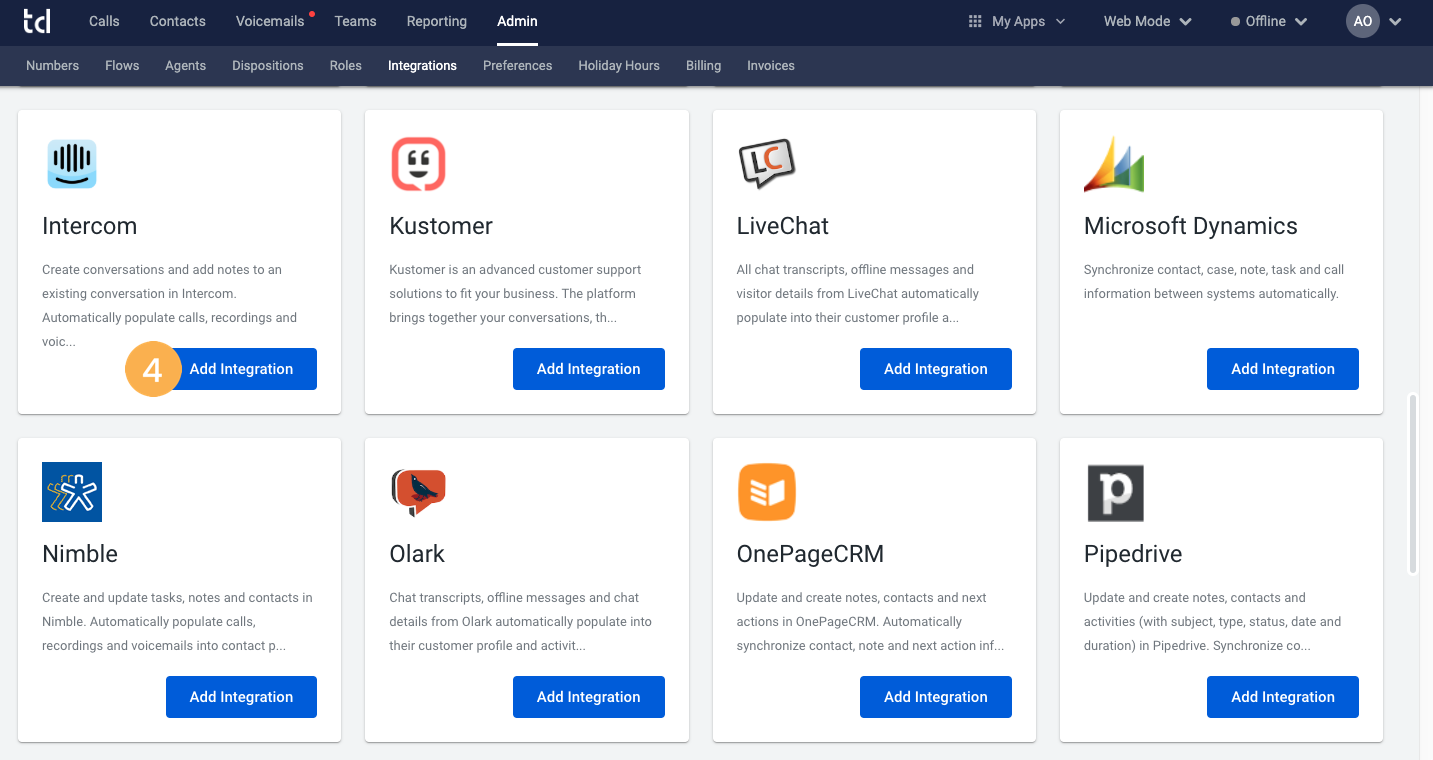
Task: Click the OnePageCRM card title
Action: click(x=810, y=554)
